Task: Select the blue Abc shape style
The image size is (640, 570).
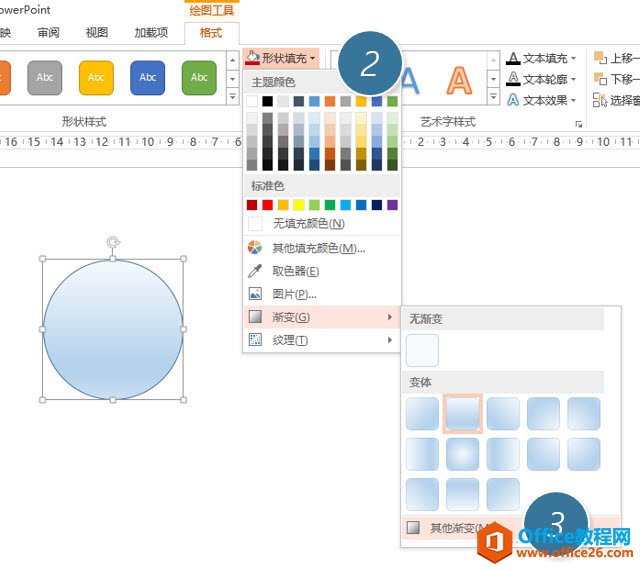Action: point(148,78)
